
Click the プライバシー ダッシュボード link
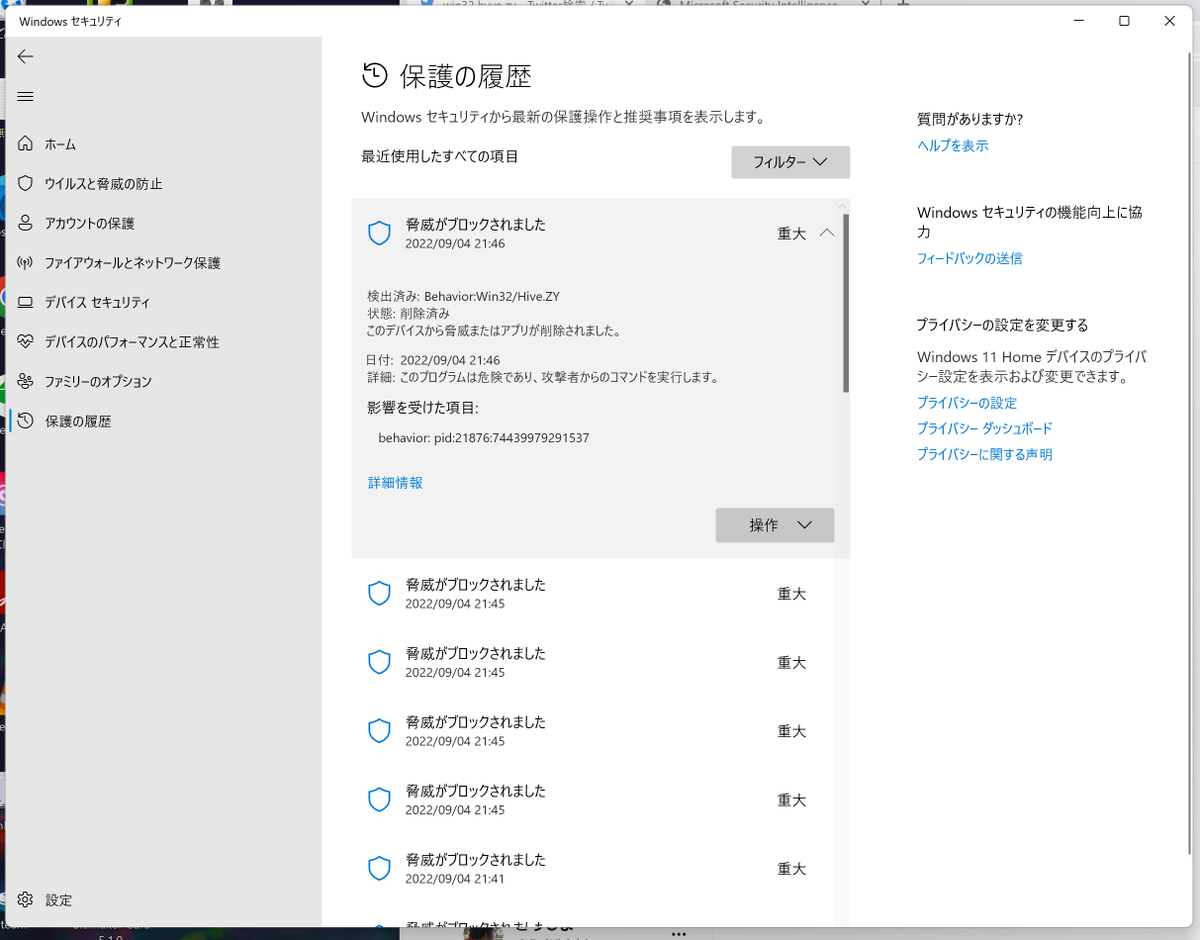pos(984,428)
